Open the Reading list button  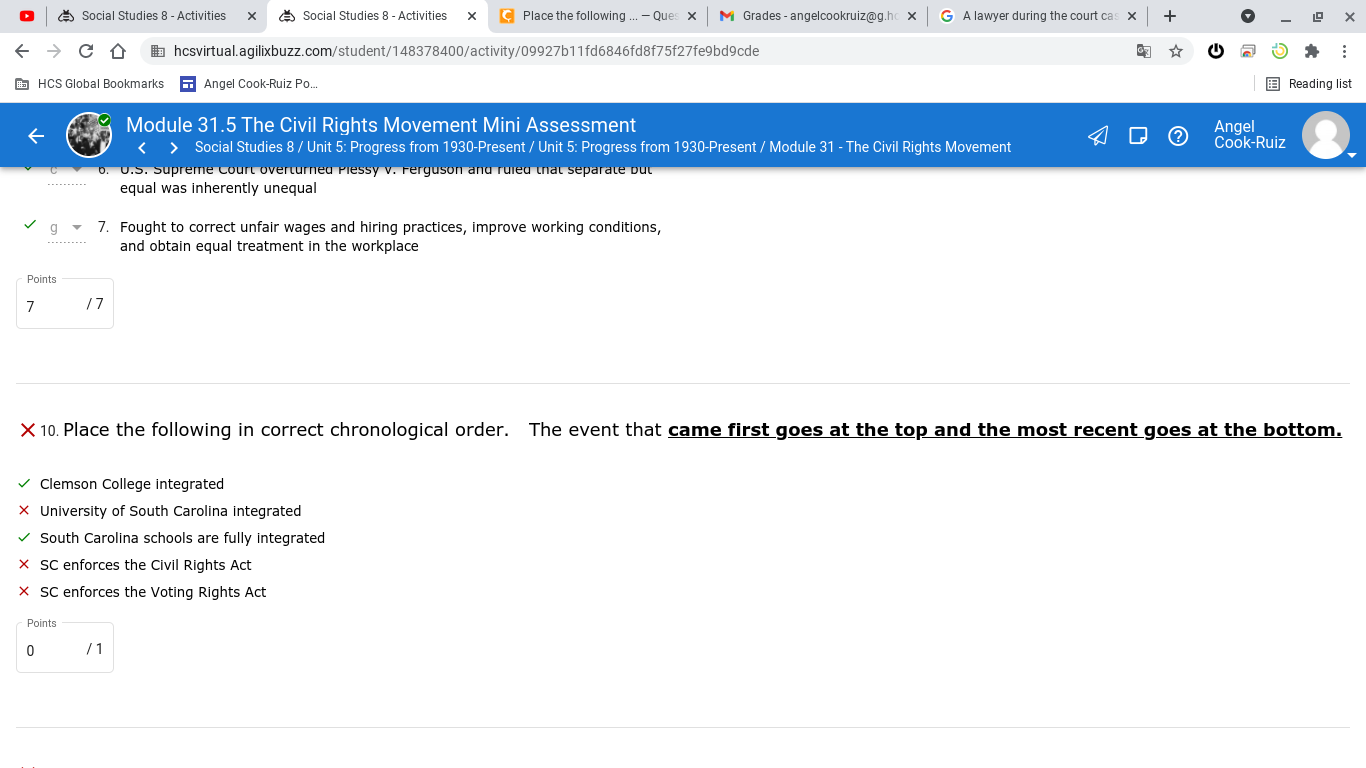tap(1309, 84)
